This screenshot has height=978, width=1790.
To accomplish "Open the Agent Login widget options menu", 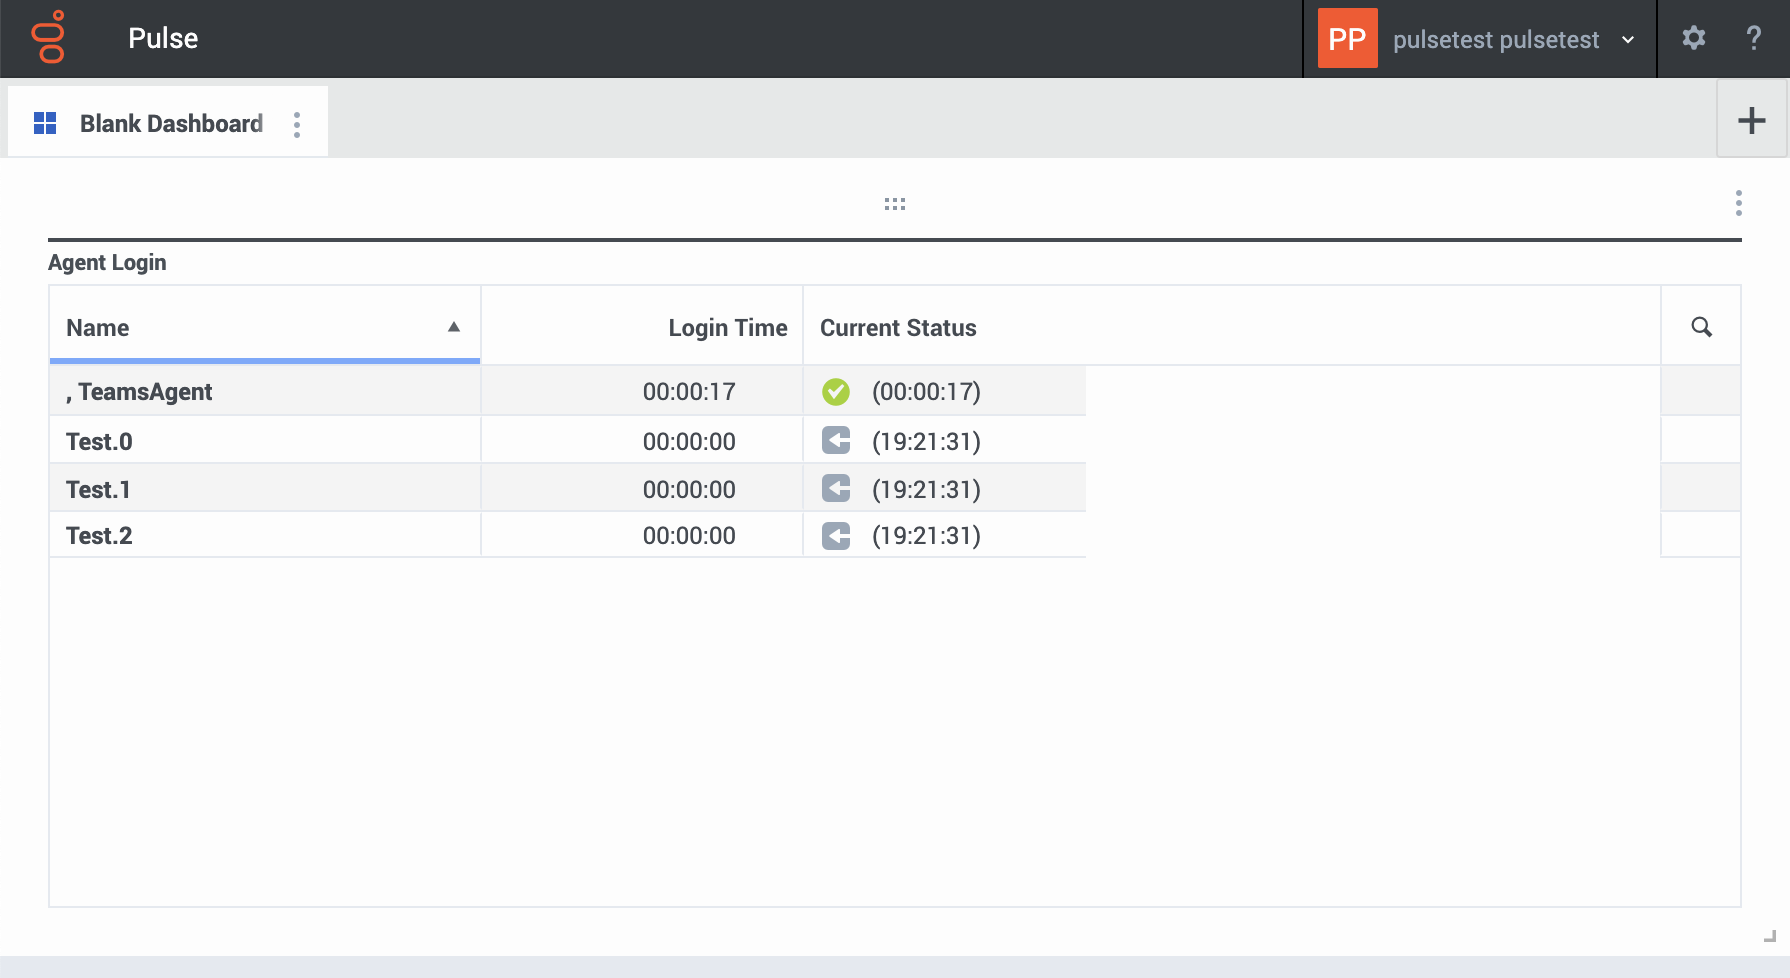I will click(1738, 203).
